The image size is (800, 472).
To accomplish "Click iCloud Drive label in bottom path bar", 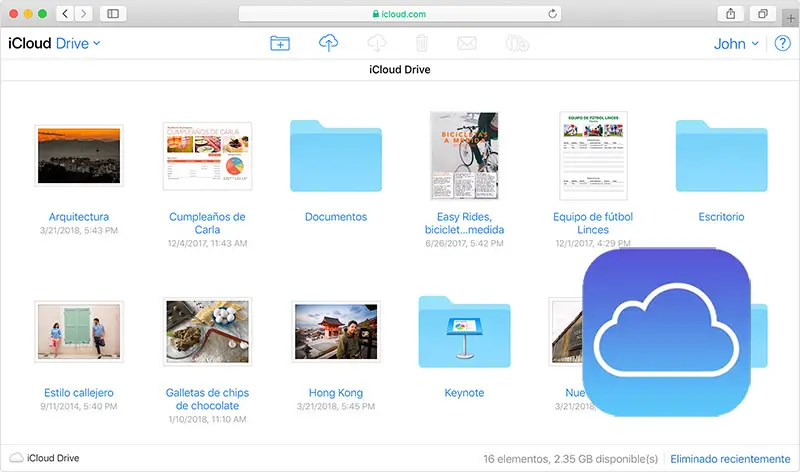I will point(53,458).
